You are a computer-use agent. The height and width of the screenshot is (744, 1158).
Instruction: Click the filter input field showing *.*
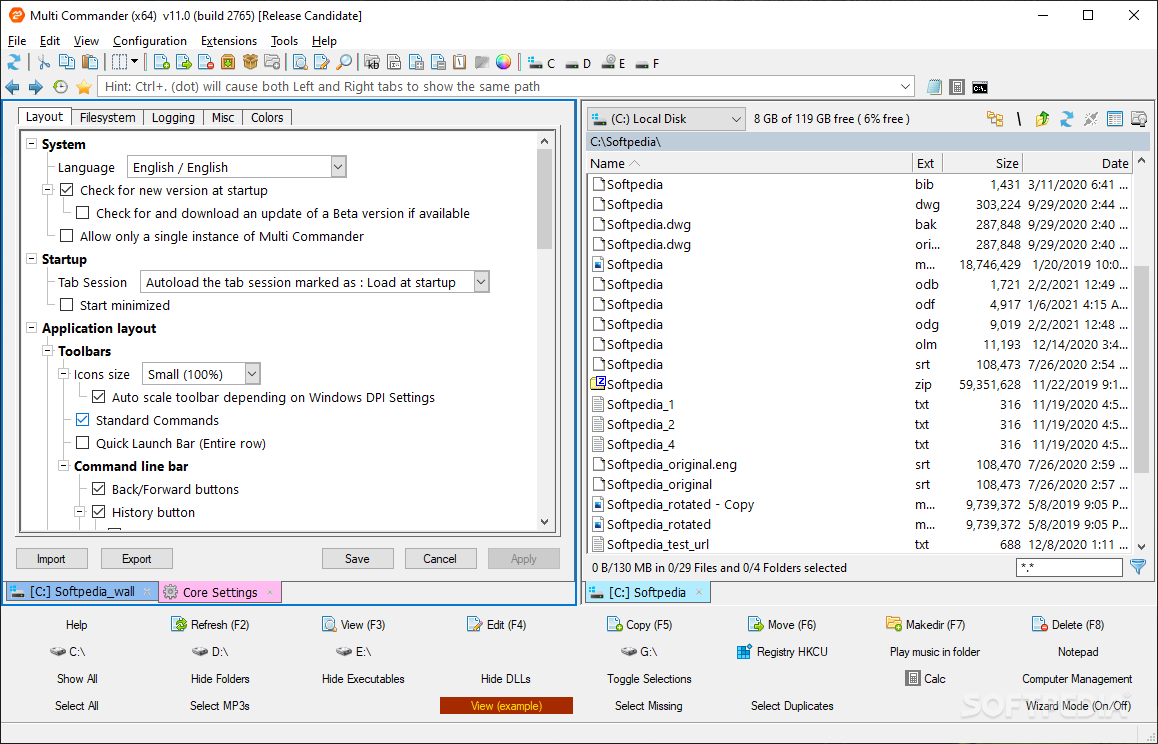tap(1069, 567)
